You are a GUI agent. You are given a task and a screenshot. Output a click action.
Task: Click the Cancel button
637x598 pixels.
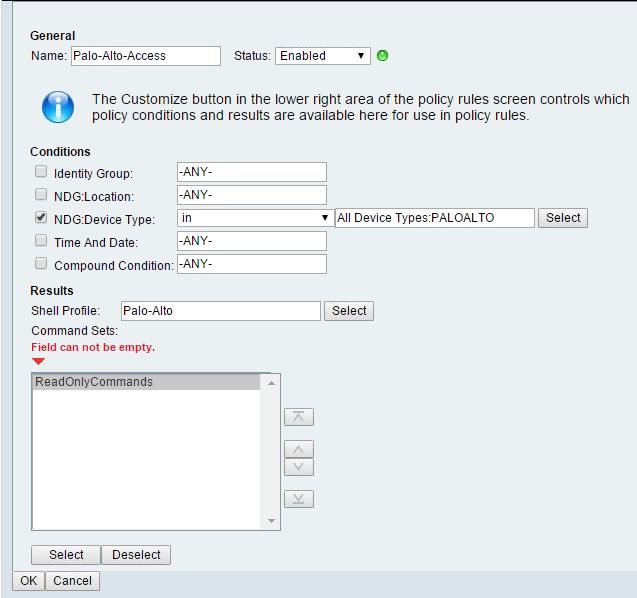(x=72, y=581)
